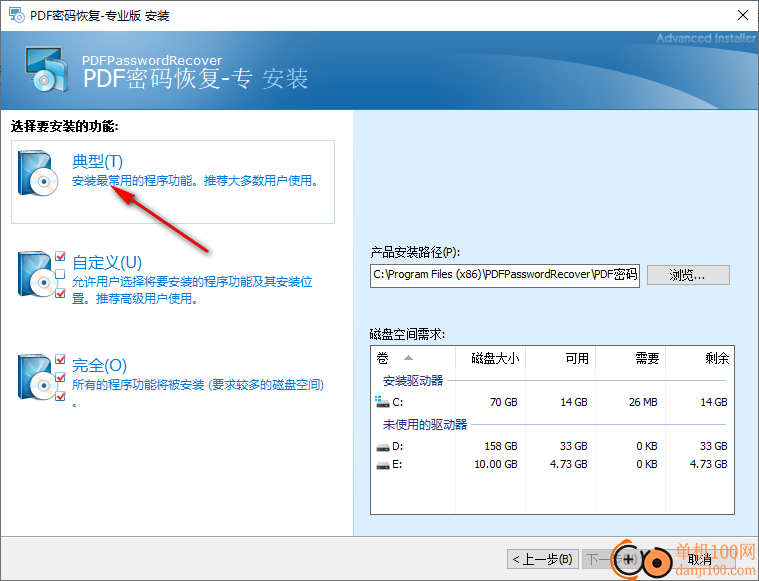759x581 pixels.
Task: Click the 158 GB disk size cell
Action: tap(501, 446)
